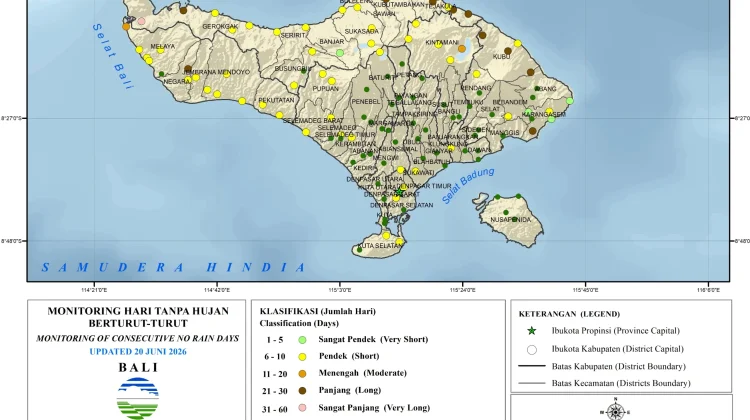The width and height of the screenshot is (750, 420).
Task: Click the Sangat Panjang (Very Long) label
Action: coord(375,408)
